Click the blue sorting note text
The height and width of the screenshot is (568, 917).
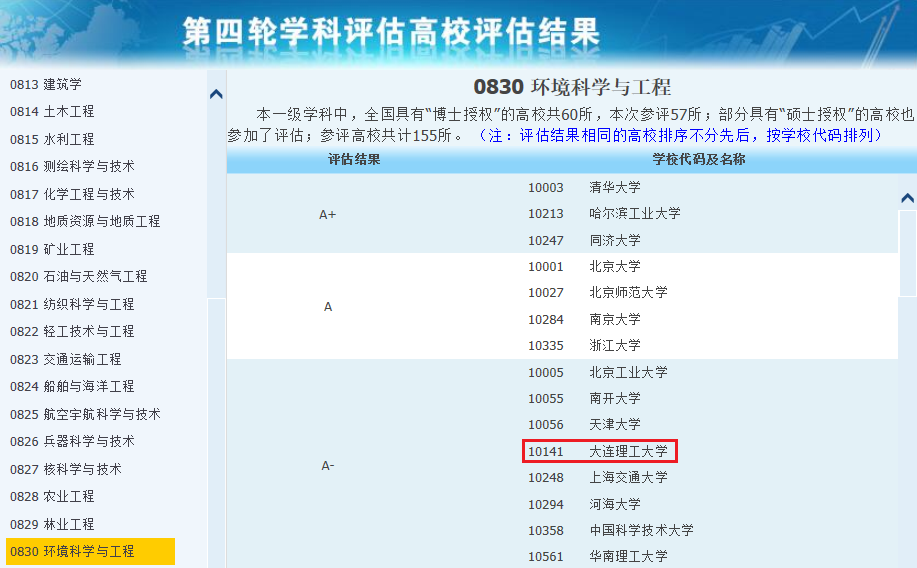pyautogui.click(x=680, y=136)
